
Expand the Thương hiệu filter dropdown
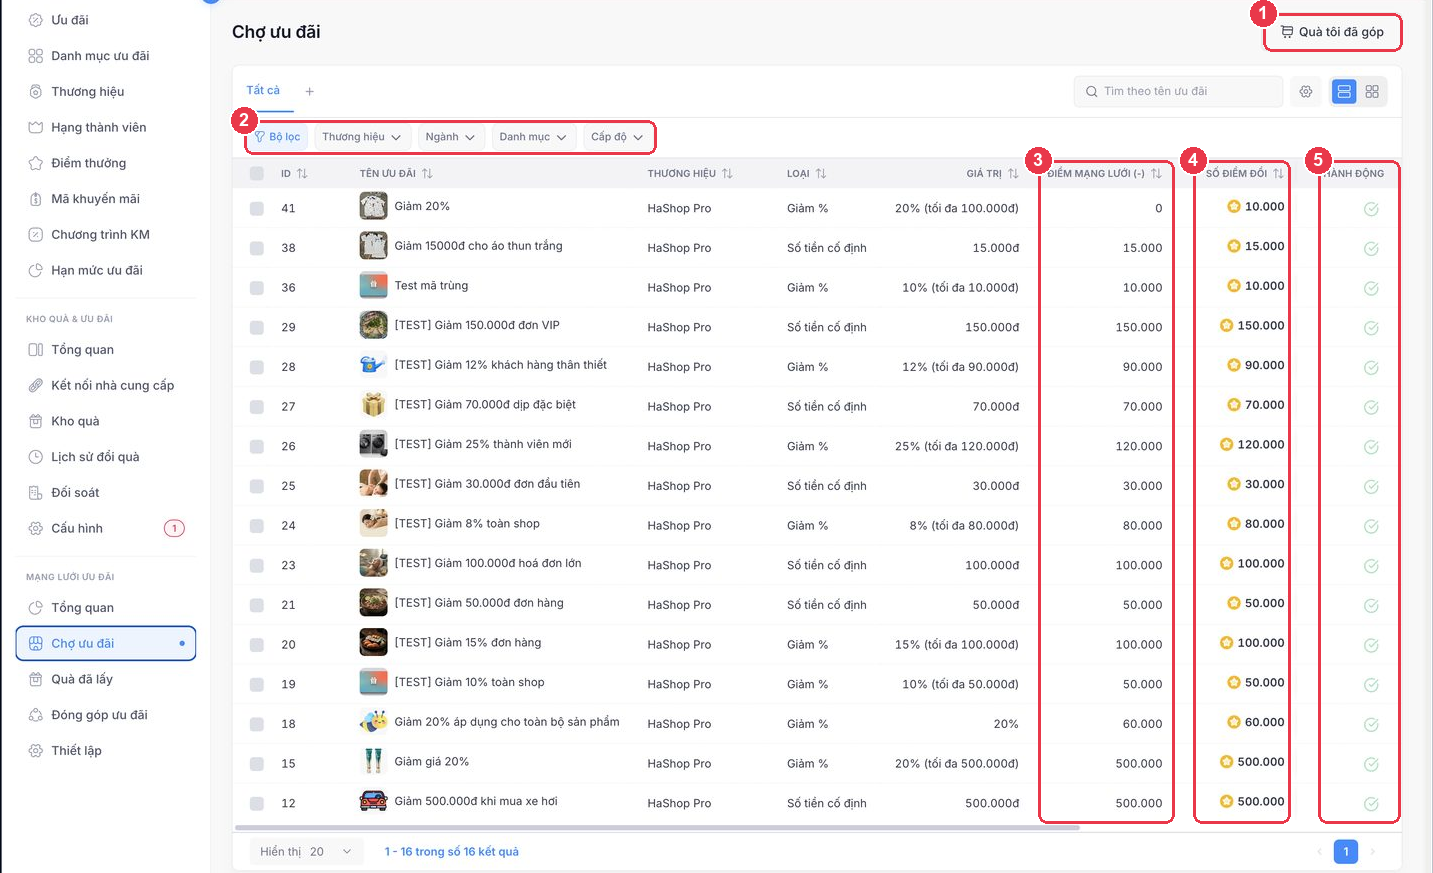[x=361, y=137]
